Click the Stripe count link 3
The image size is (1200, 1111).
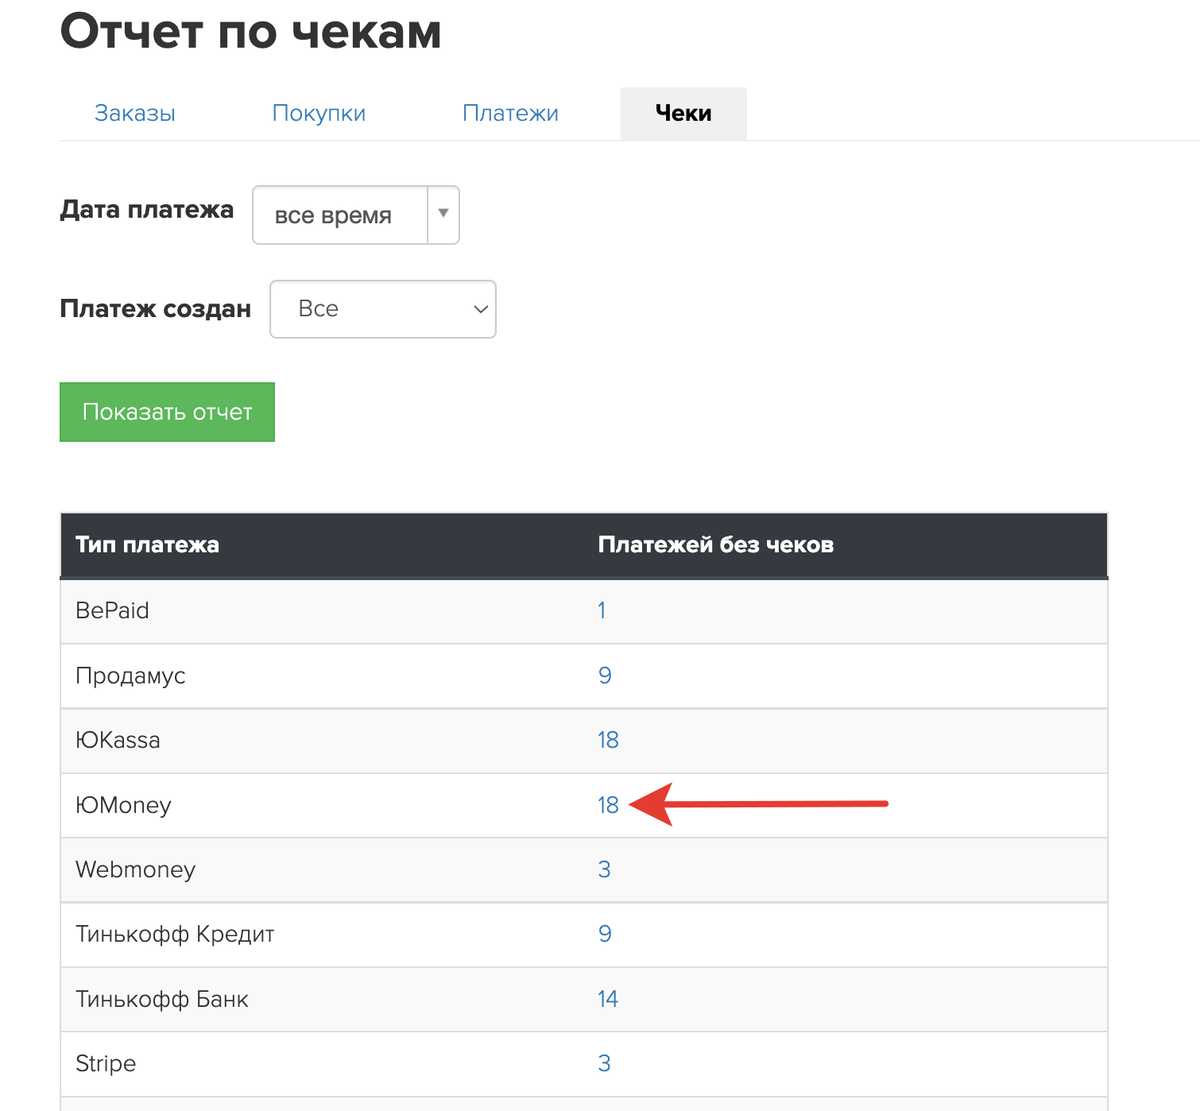click(x=604, y=1064)
